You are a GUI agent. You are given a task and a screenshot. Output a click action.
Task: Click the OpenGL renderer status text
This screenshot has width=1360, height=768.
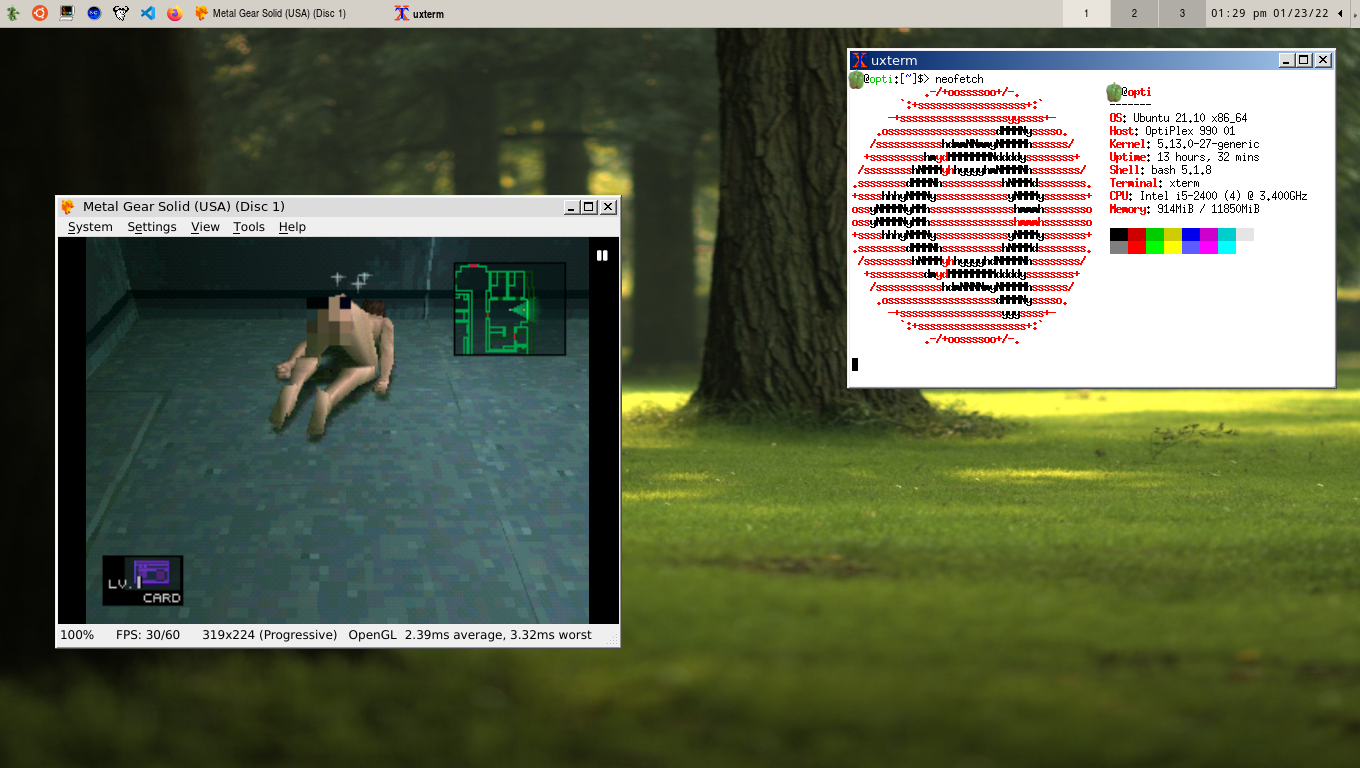[372, 635]
